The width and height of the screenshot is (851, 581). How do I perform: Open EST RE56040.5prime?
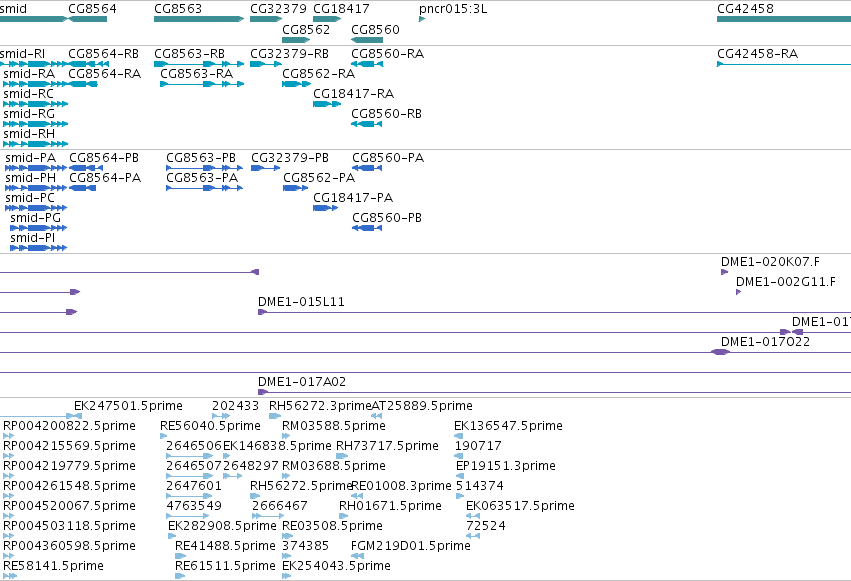pos(210,426)
